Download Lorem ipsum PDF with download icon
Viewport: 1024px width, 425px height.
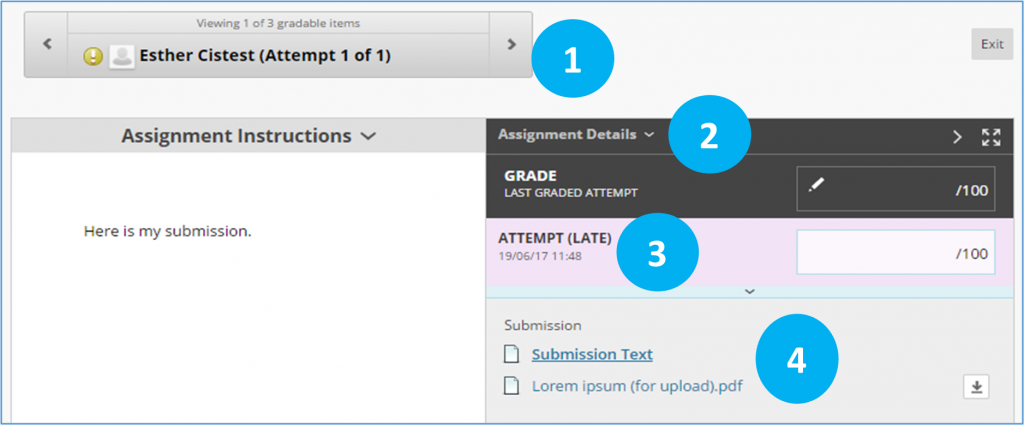coord(976,387)
